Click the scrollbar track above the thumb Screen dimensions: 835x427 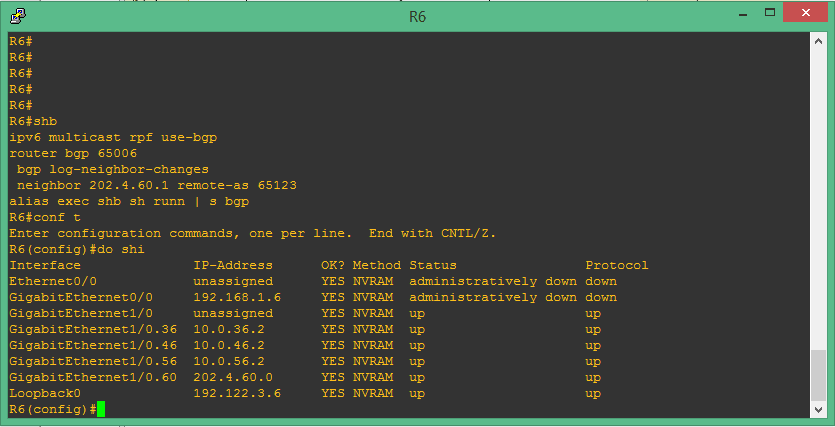pyautogui.click(x=819, y=200)
